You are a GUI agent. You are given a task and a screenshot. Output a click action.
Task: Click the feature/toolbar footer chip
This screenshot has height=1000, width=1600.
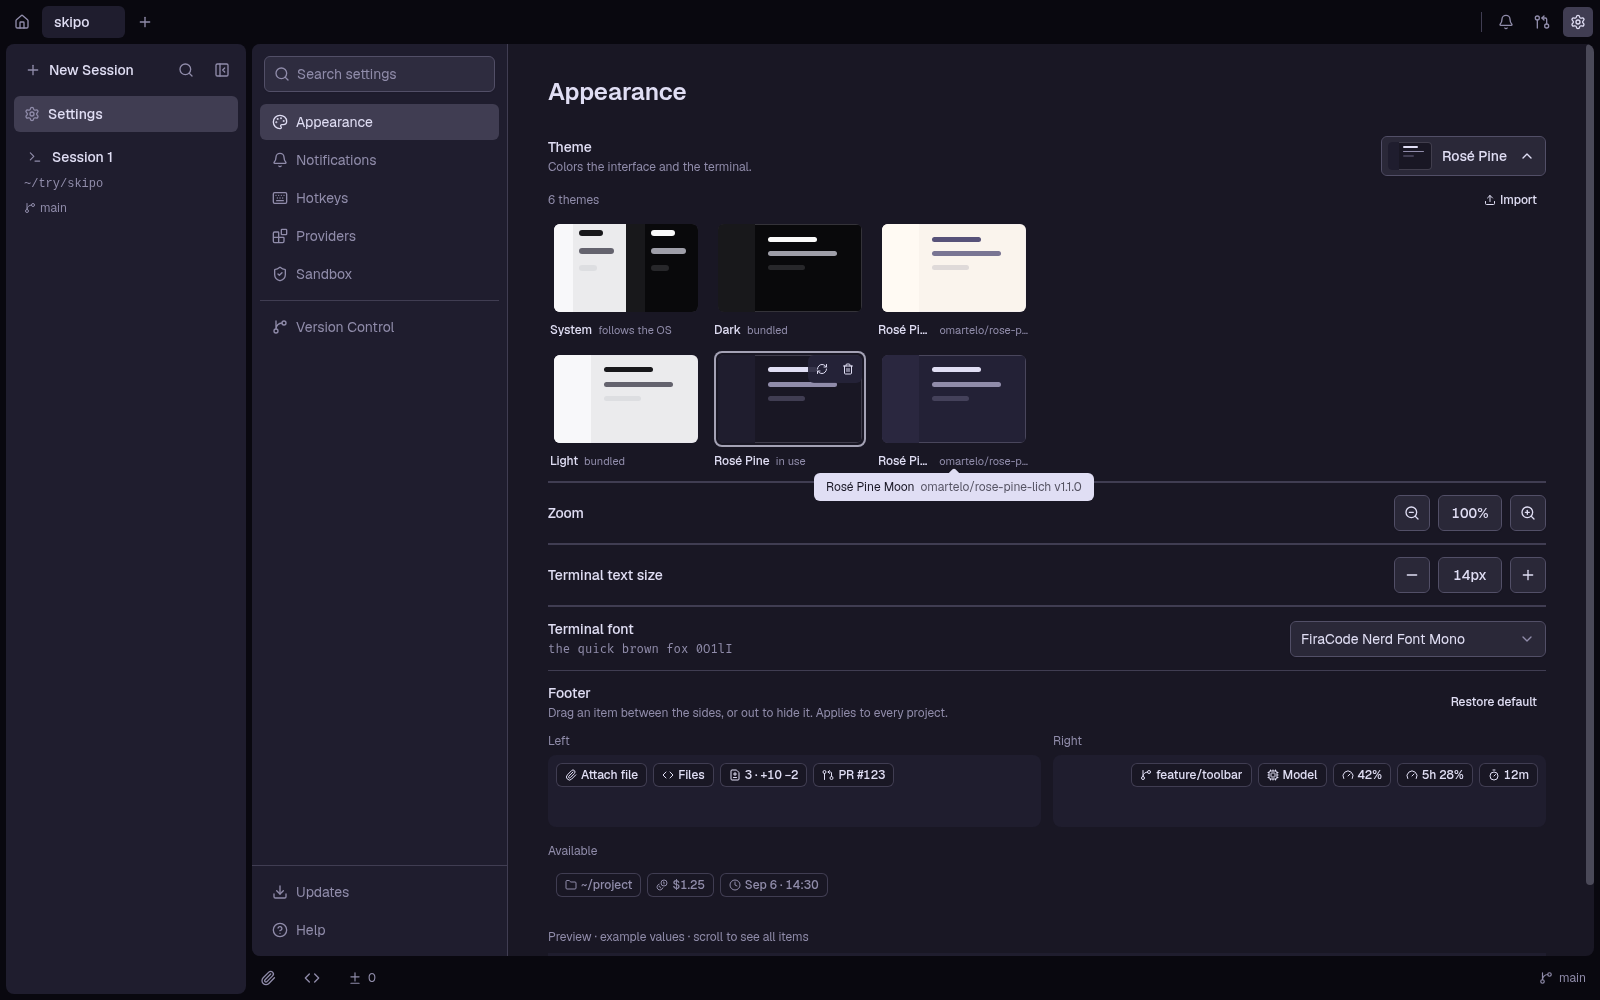[1191, 775]
